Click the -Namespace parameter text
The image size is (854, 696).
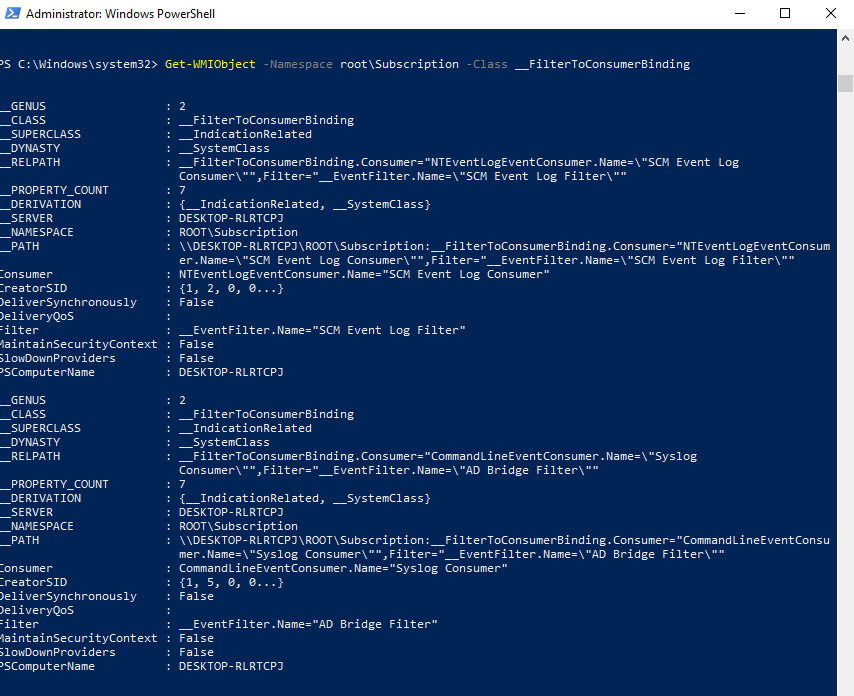pos(297,64)
